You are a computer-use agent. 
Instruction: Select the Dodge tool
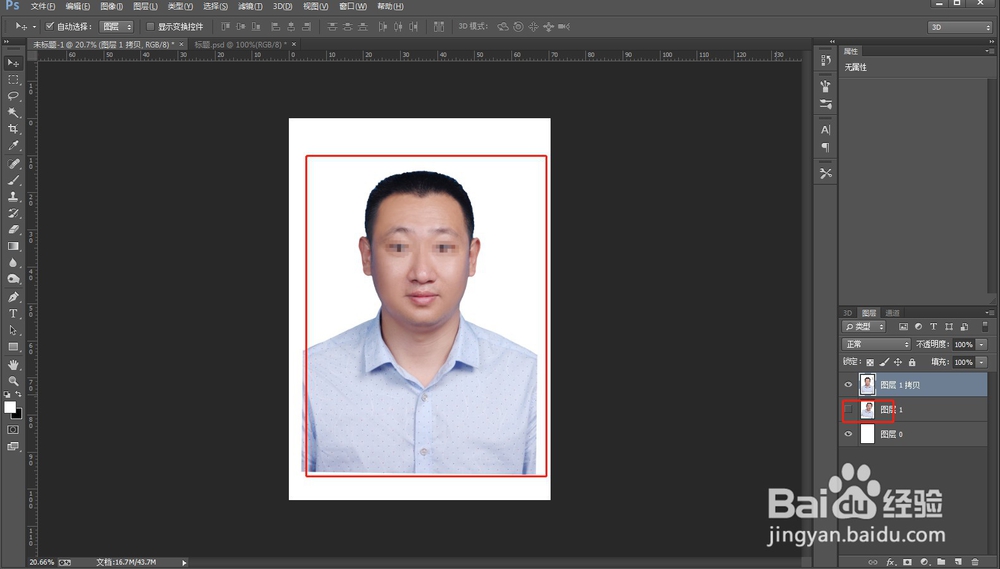(x=13, y=279)
